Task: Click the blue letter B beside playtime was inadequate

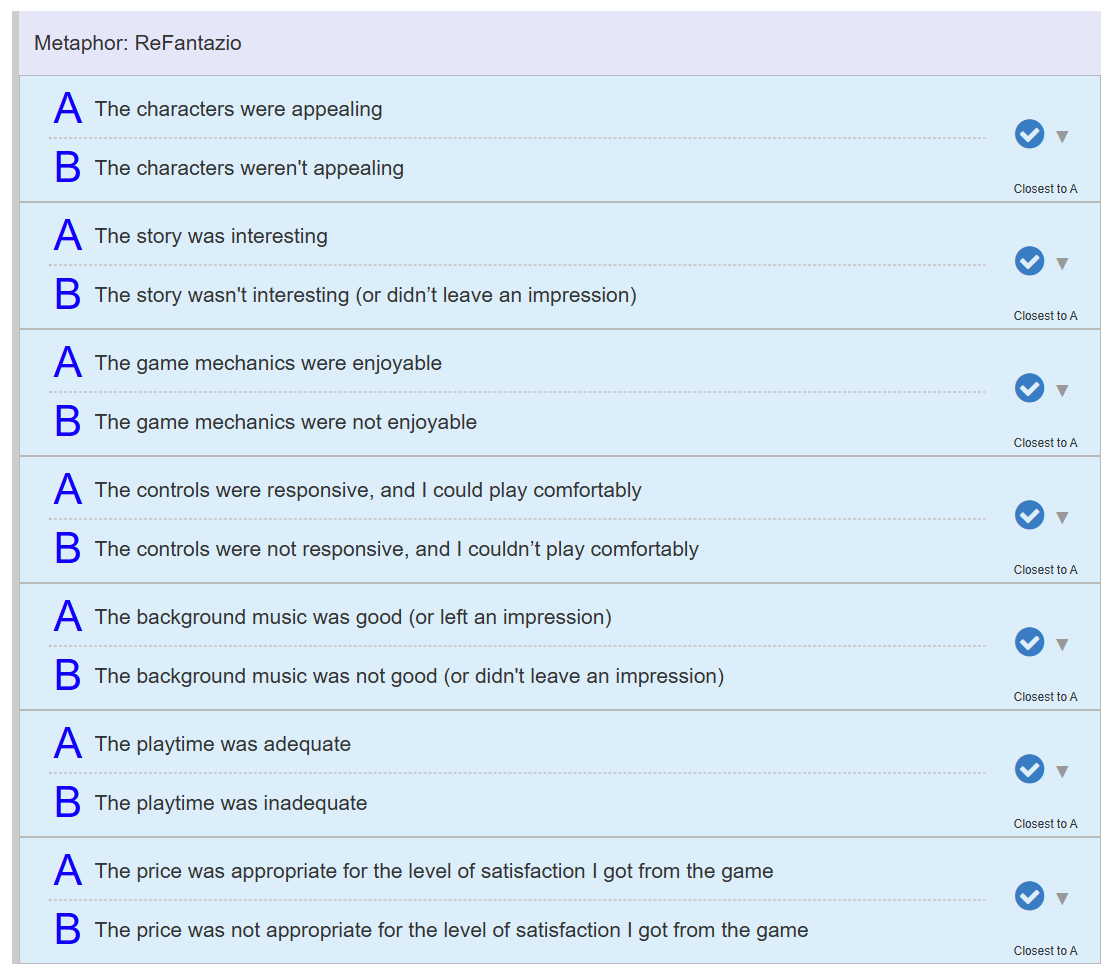Action: (x=68, y=802)
